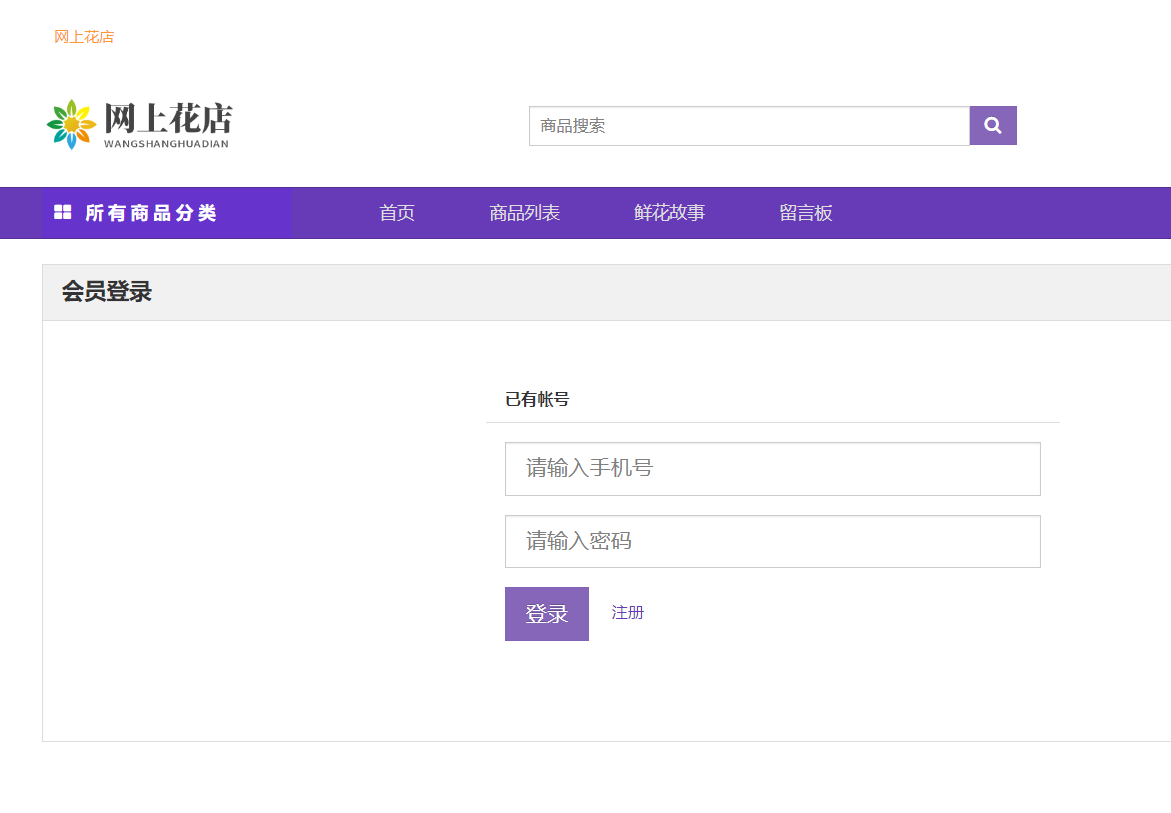This screenshot has height=813, width=1171.
Task: Click the 请输入密码 password field
Action: click(x=772, y=541)
